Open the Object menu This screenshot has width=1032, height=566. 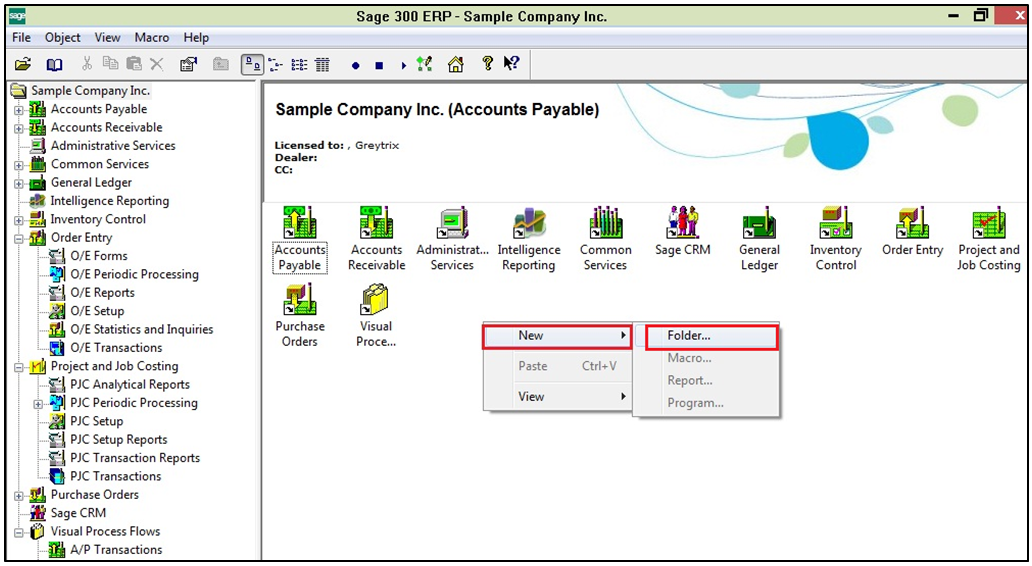click(x=63, y=38)
